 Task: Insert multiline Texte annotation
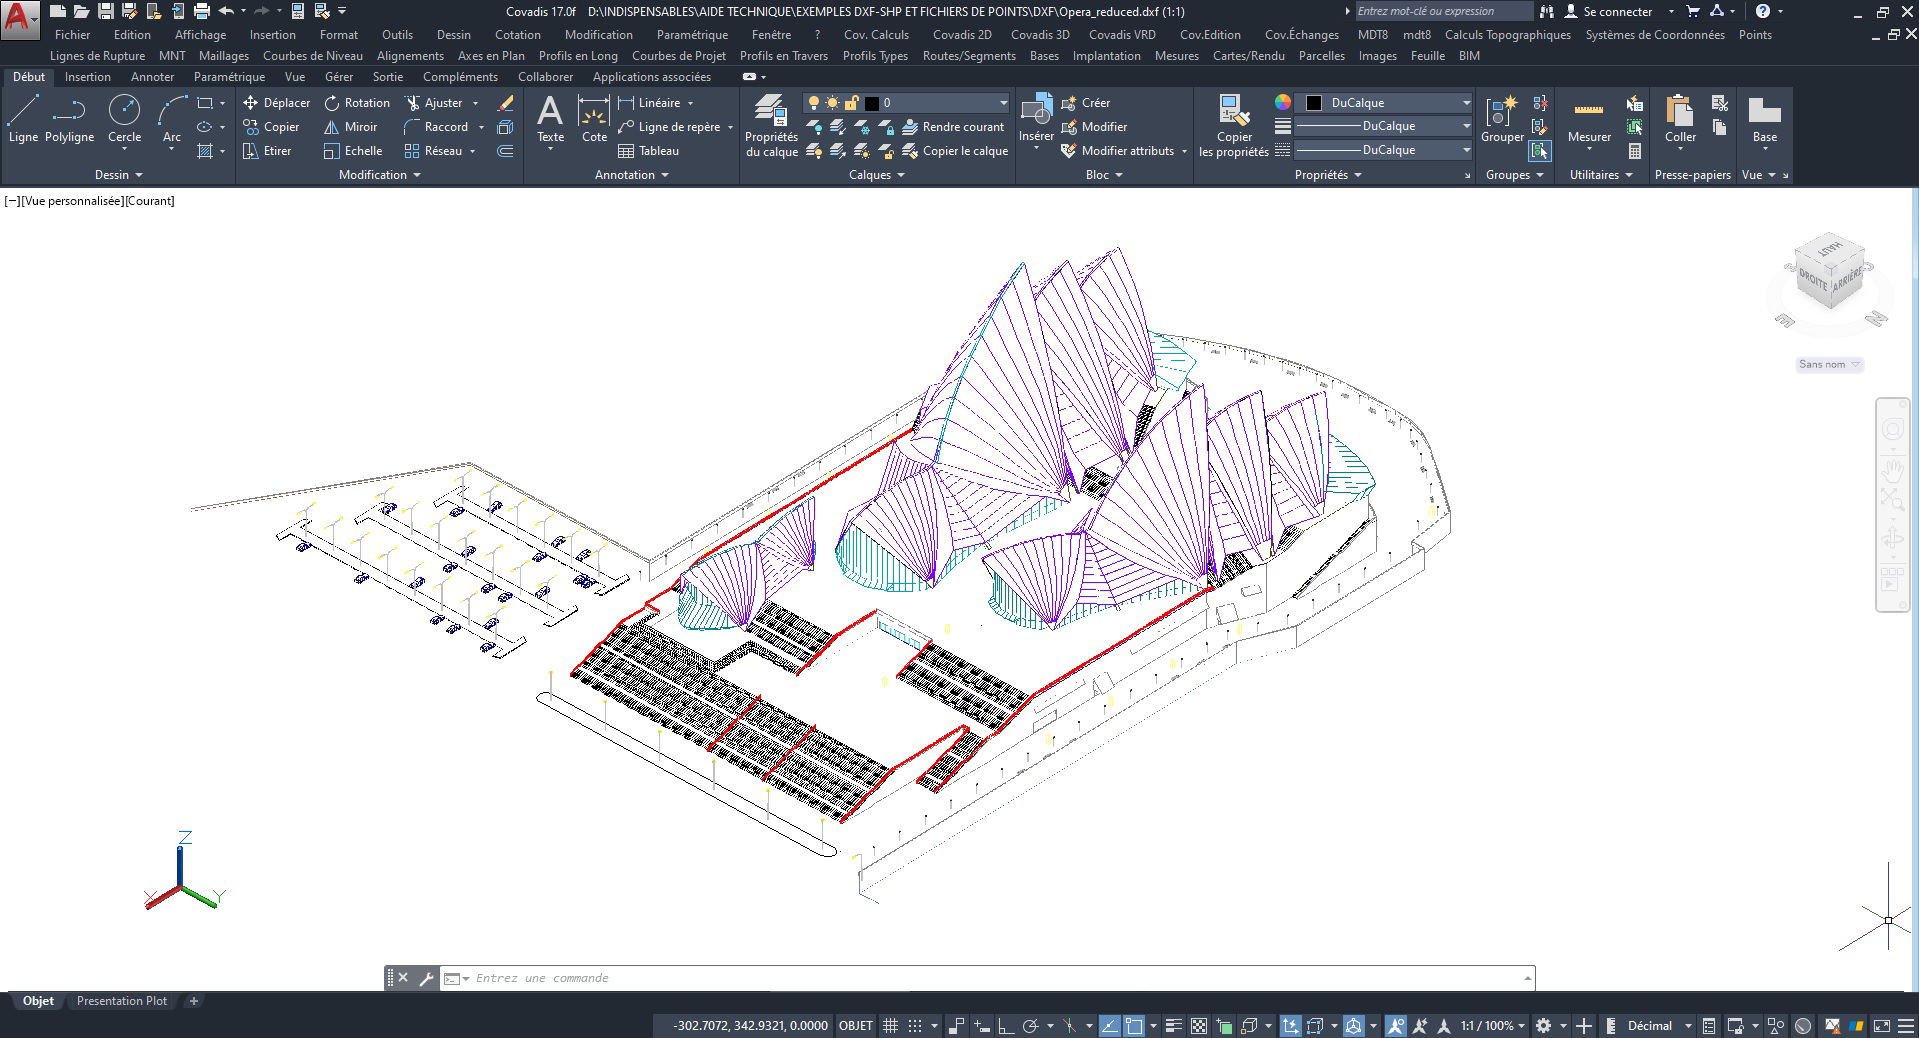tap(550, 120)
